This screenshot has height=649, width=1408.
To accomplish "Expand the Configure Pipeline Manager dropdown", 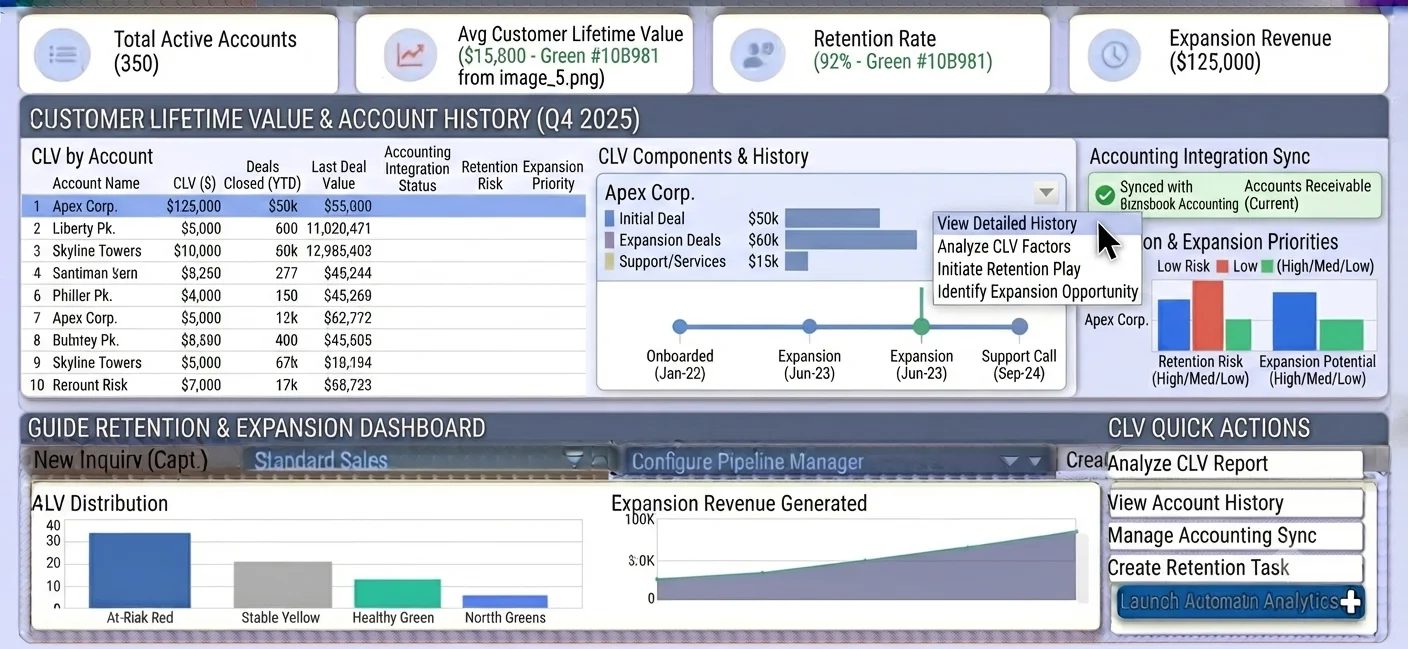I will (838, 461).
